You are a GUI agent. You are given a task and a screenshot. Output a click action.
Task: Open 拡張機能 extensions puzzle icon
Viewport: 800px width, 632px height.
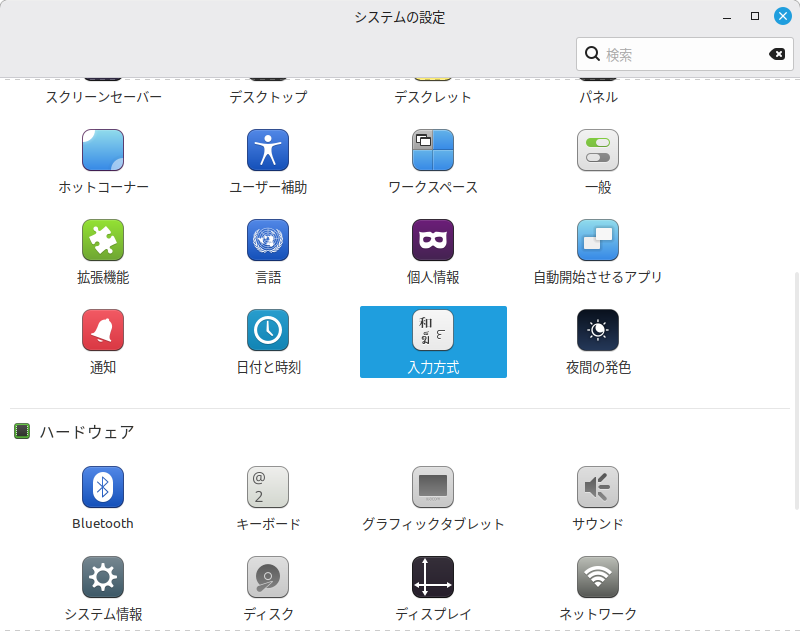point(103,240)
